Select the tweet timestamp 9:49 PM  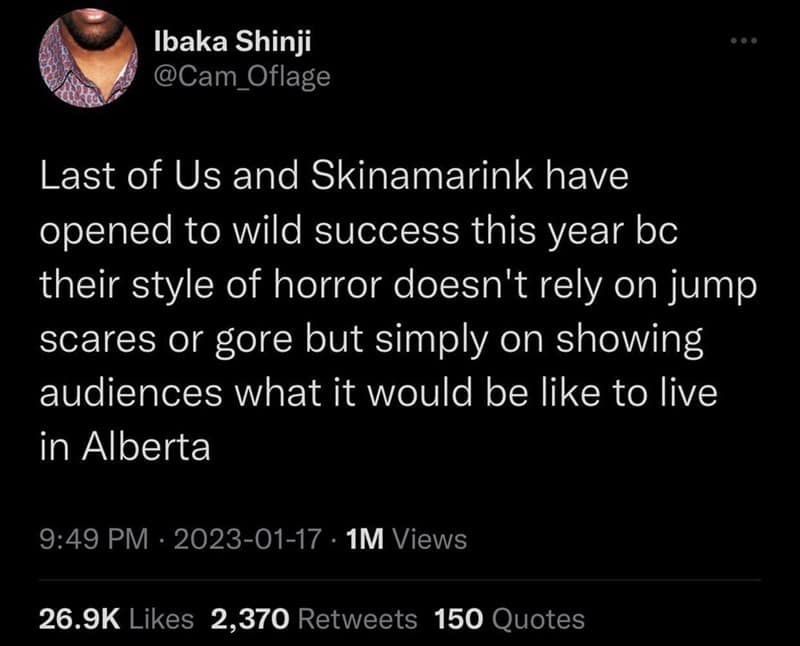click(88, 538)
